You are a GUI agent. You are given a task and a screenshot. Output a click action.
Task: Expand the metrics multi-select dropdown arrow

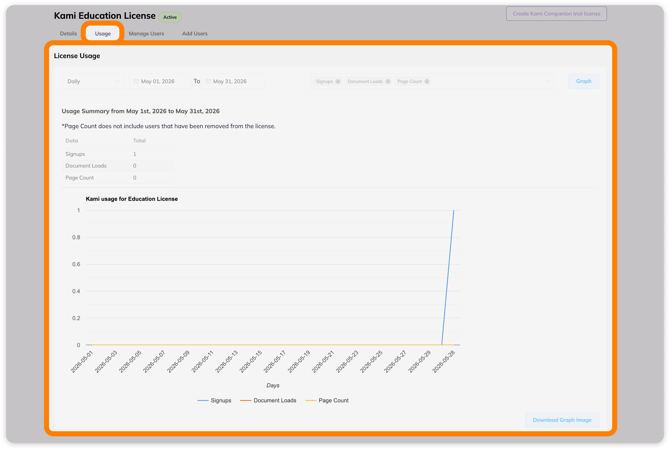tap(547, 81)
